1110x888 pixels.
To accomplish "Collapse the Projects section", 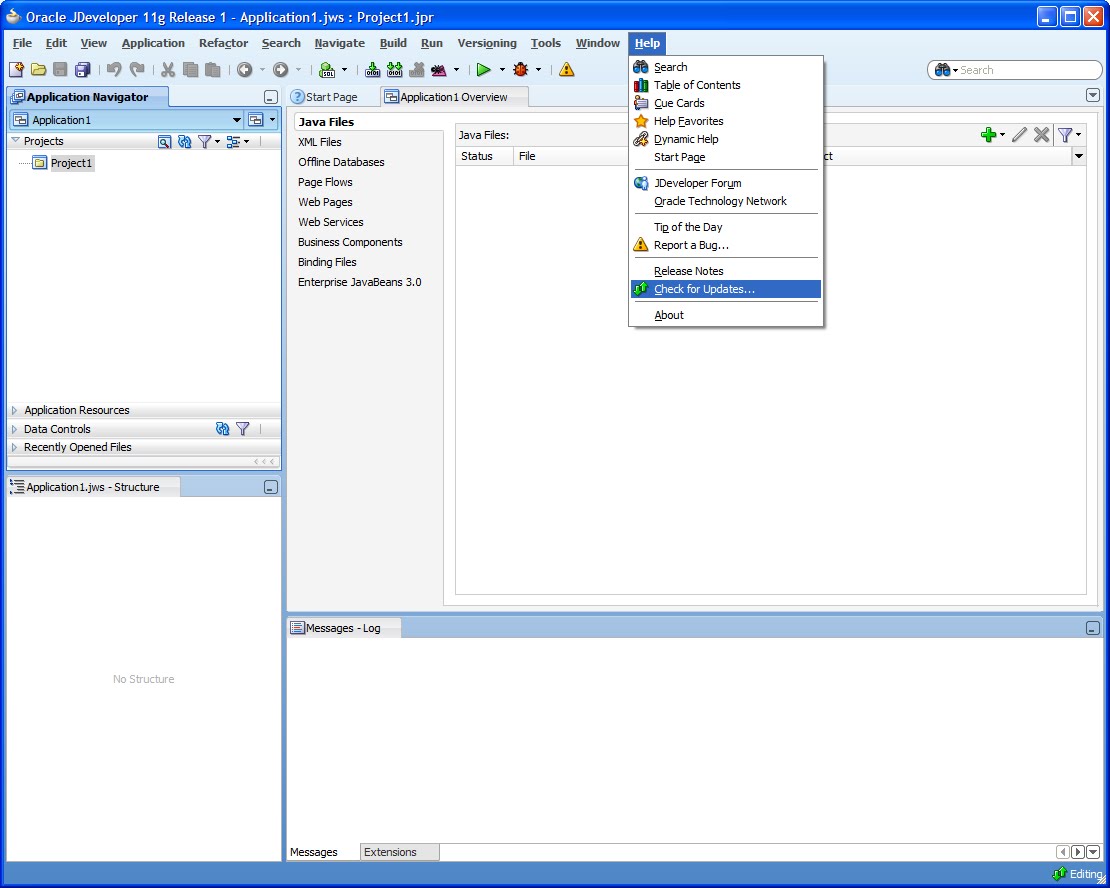I will tap(15, 141).
